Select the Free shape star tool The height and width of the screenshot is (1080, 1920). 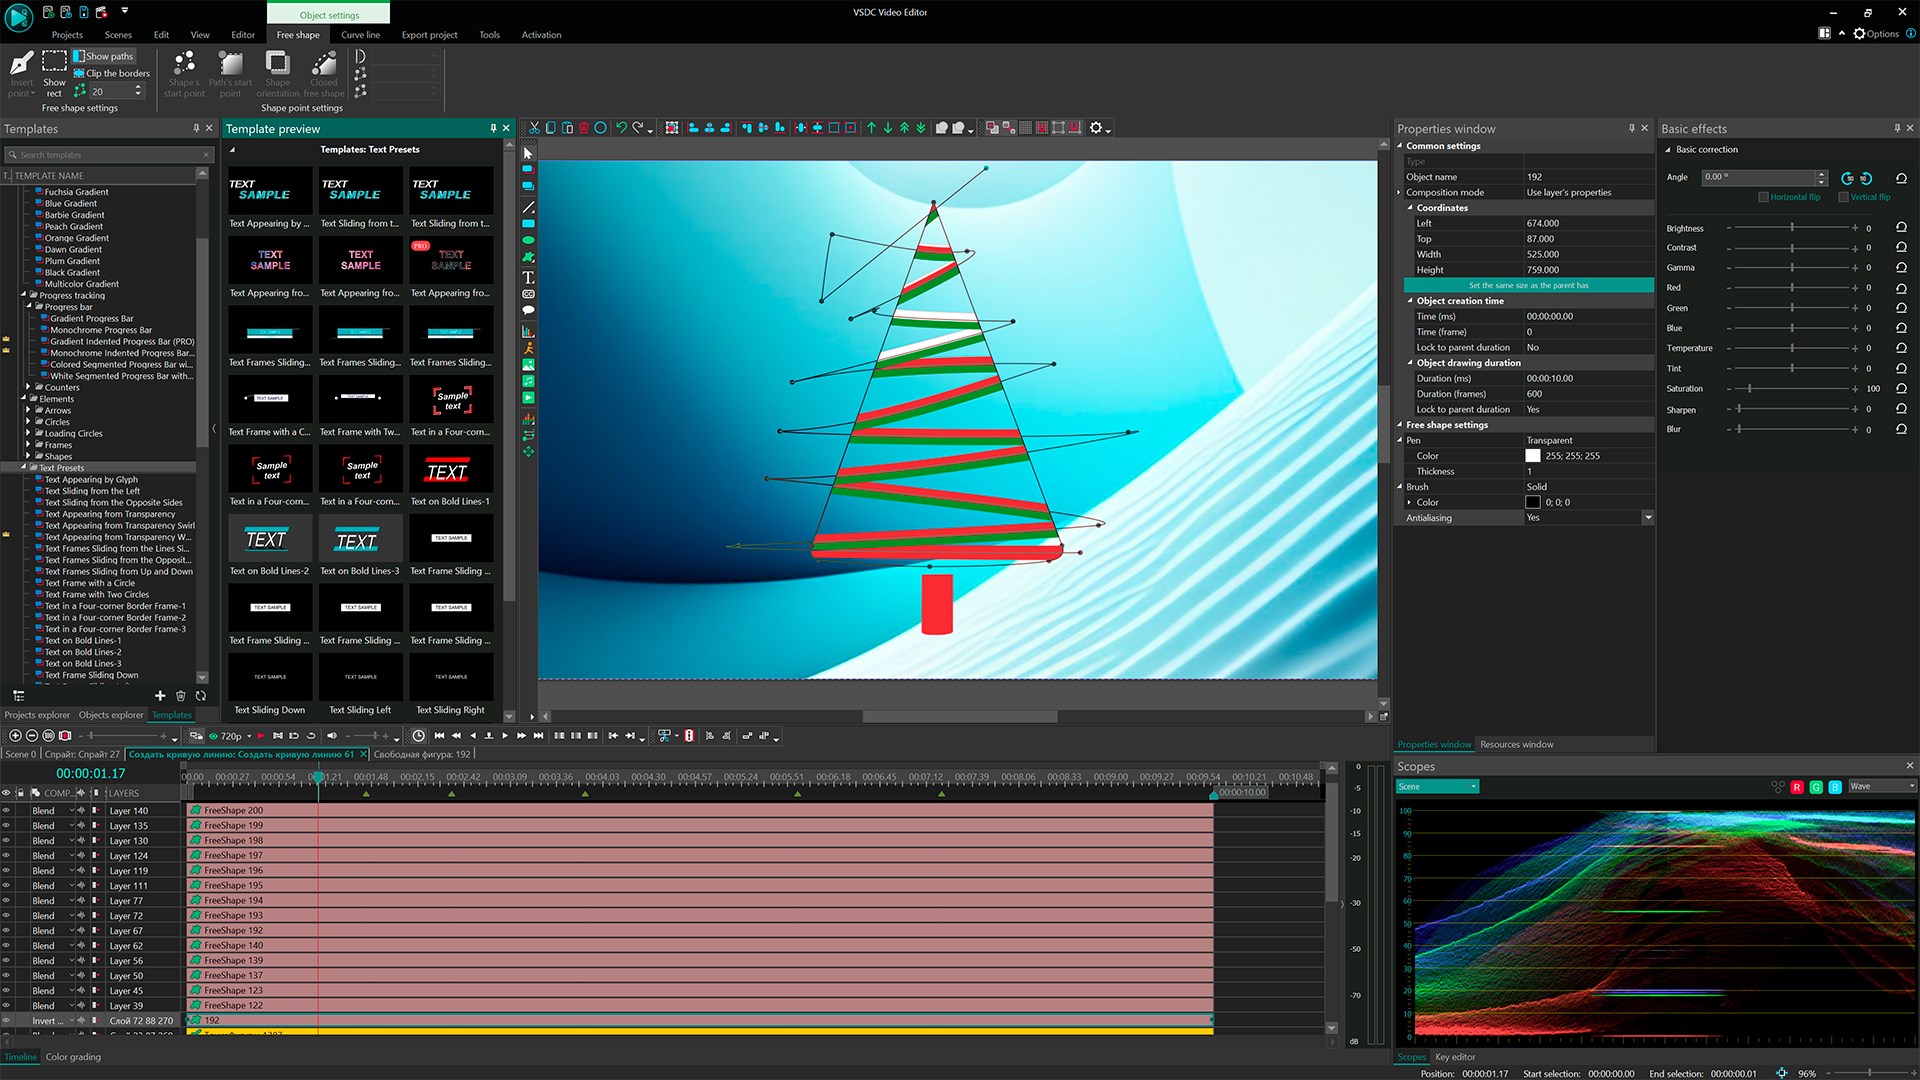coord(529,255)
